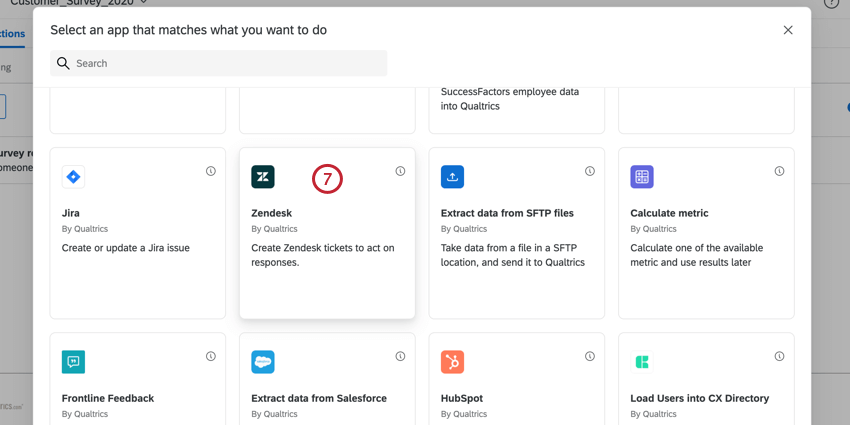Click the Jira app icon
The image size is (850, 425).
point(73,177)
